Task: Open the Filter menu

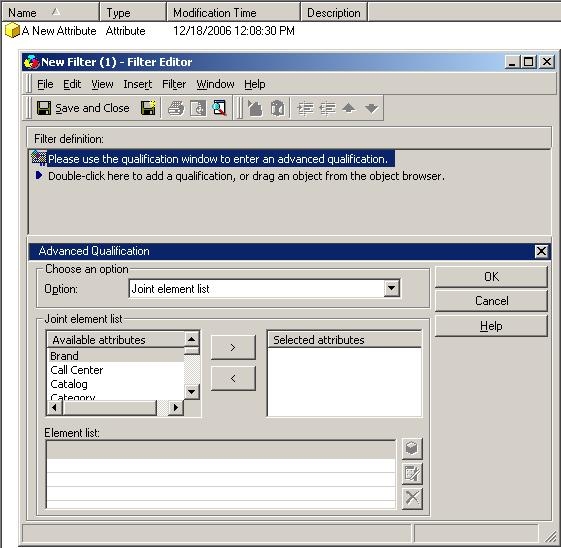Action: coord(174,84)
